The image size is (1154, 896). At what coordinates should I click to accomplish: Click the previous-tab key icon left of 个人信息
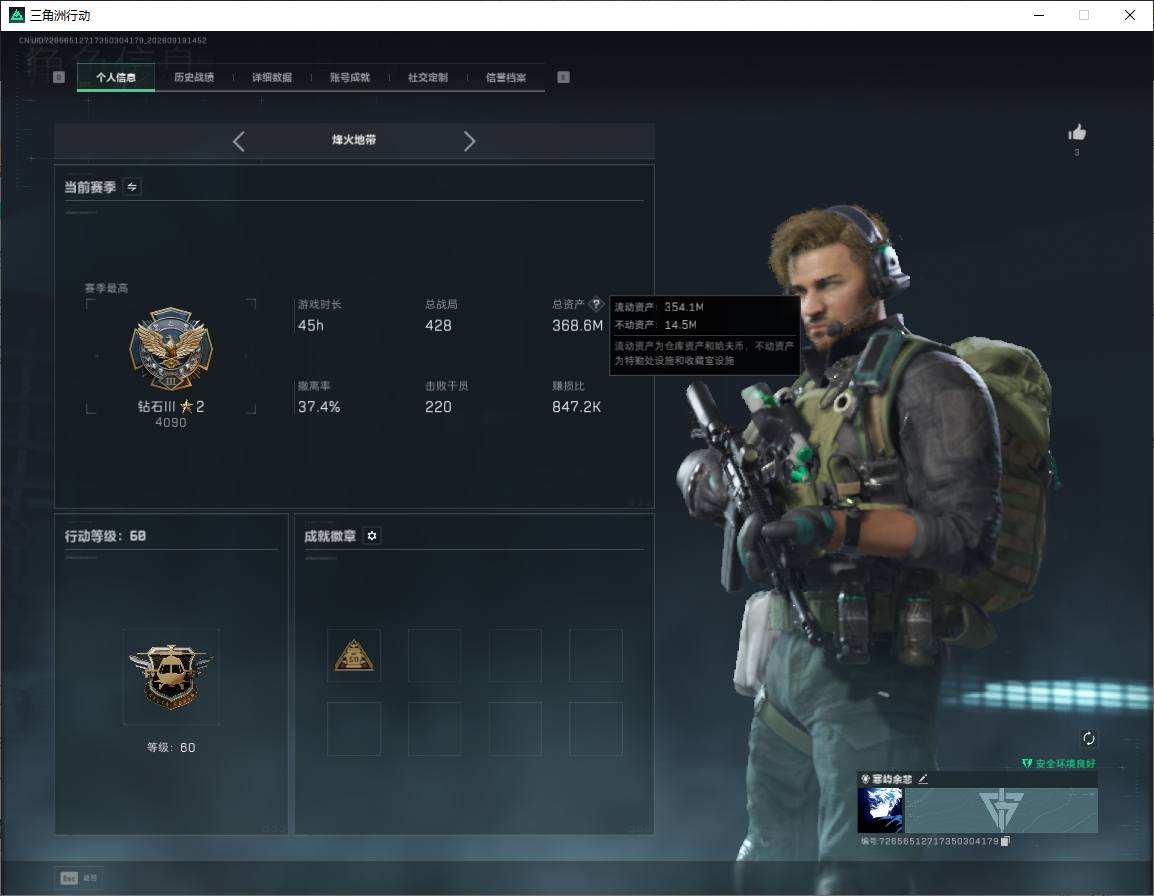pos(59,77)
